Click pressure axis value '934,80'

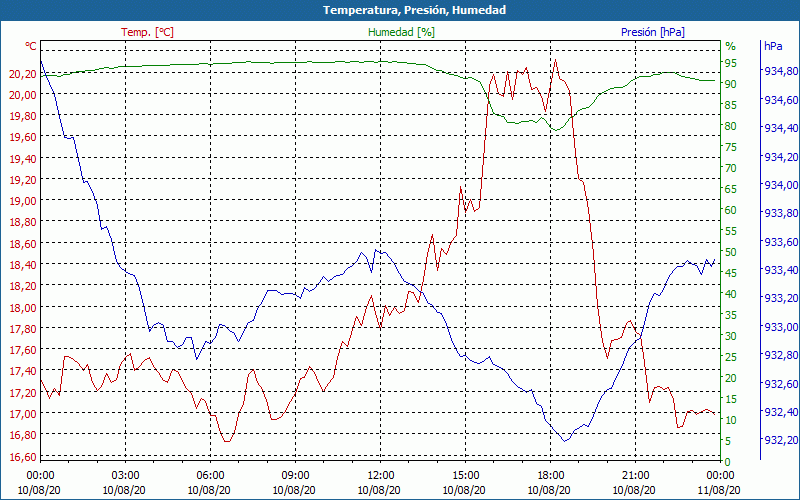781,71
